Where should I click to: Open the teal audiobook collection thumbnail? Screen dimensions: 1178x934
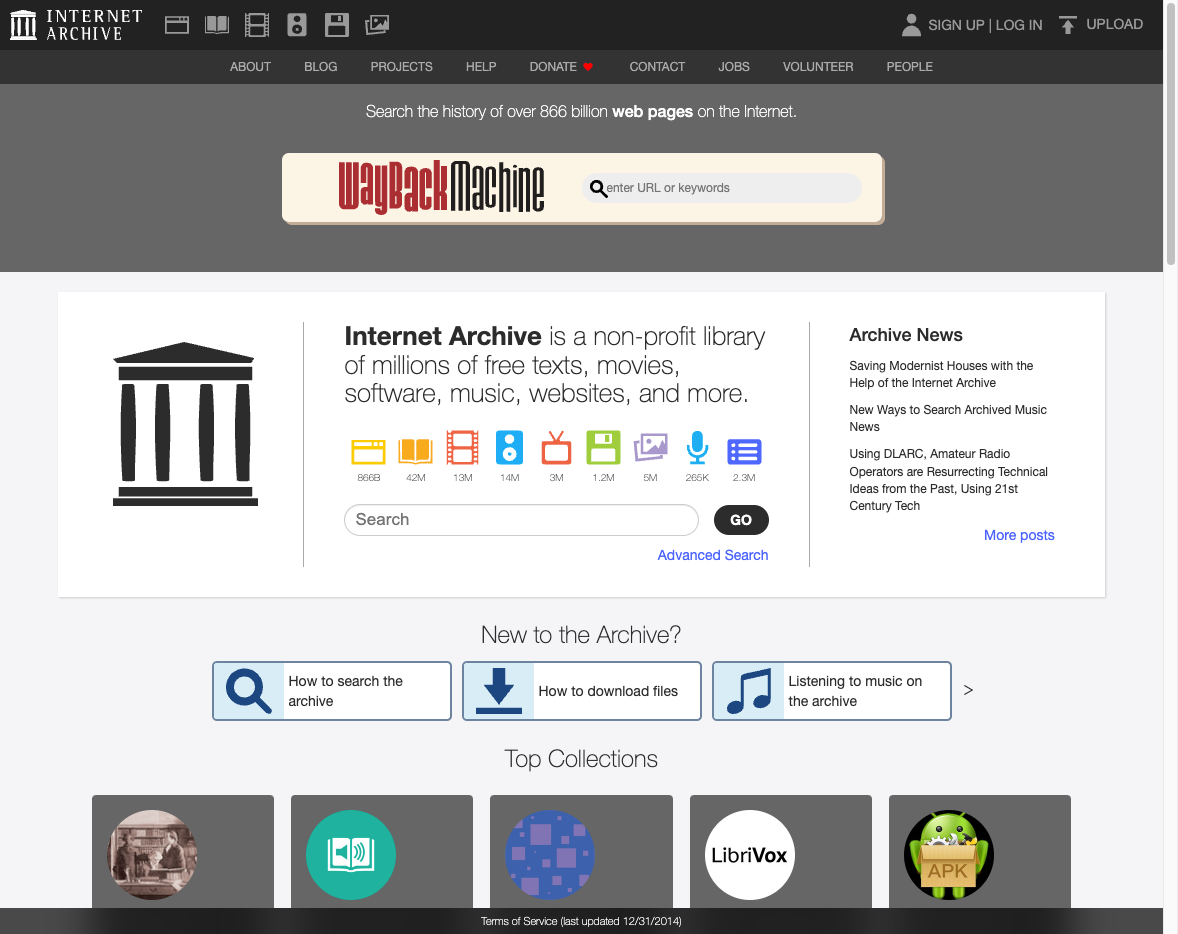(x=351, y=855)
